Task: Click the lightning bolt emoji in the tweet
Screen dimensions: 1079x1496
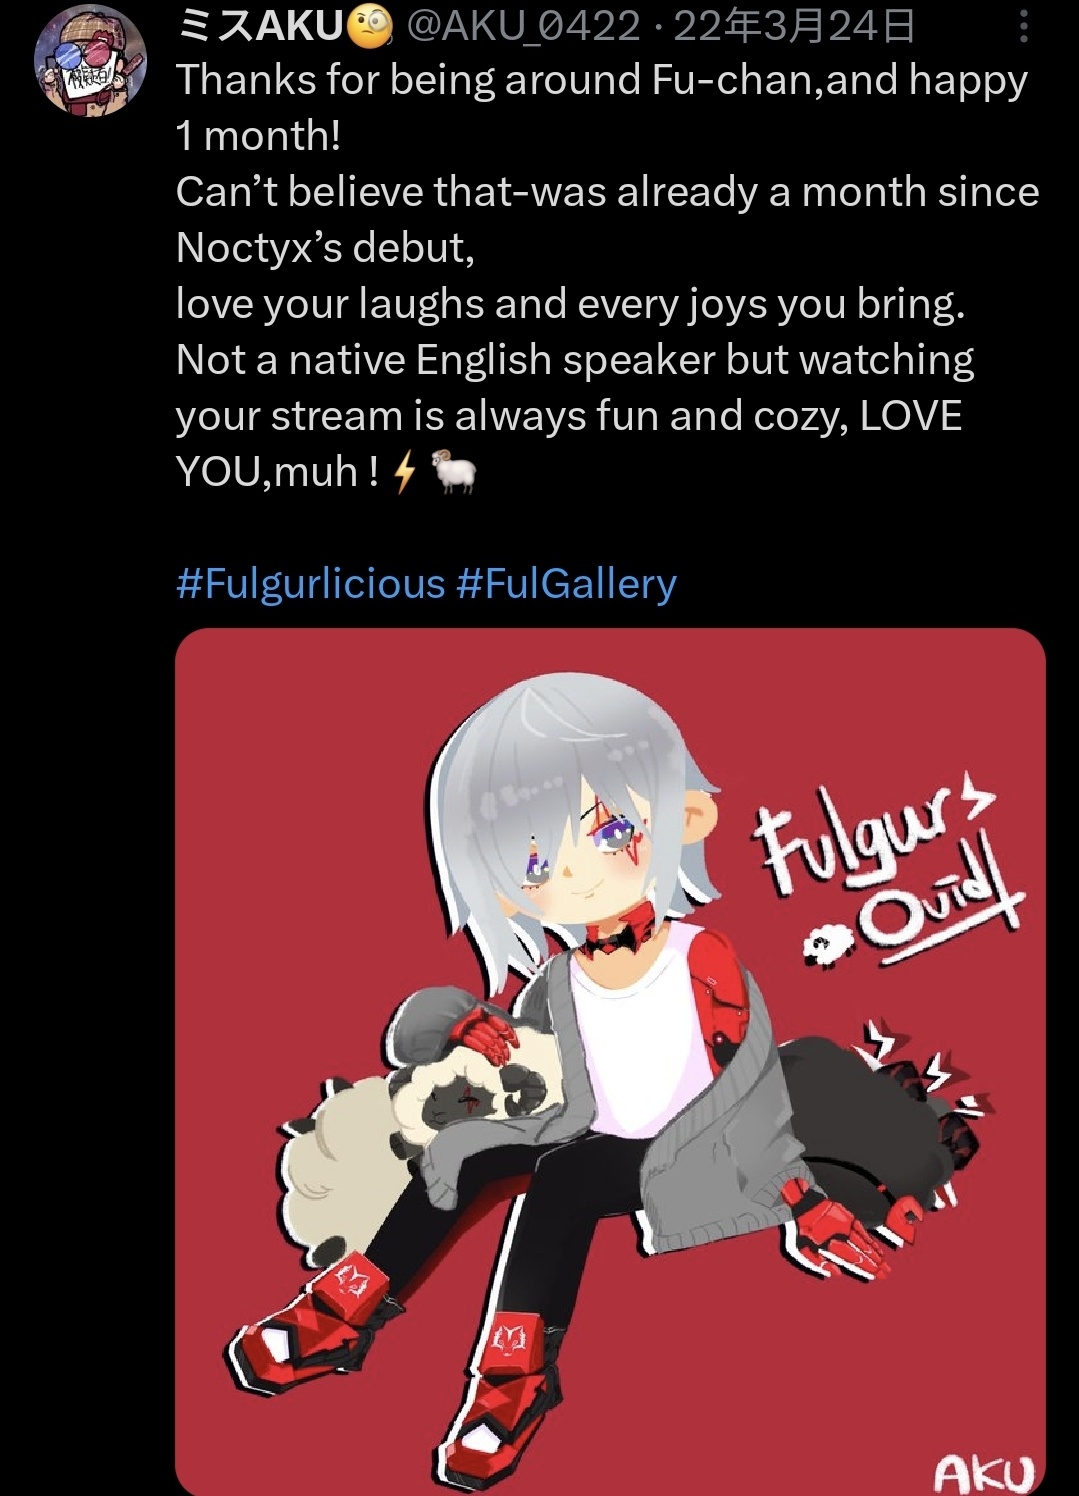Action: [404, 471]
